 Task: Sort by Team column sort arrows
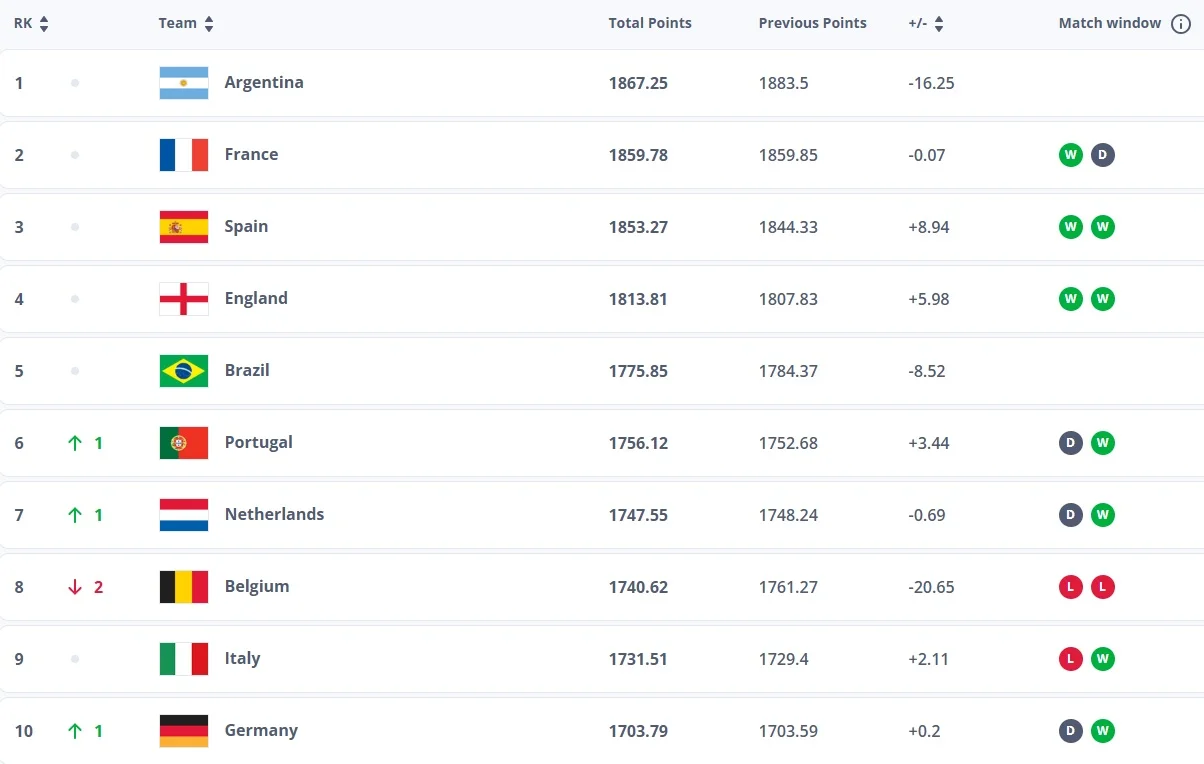coord(208,24)
